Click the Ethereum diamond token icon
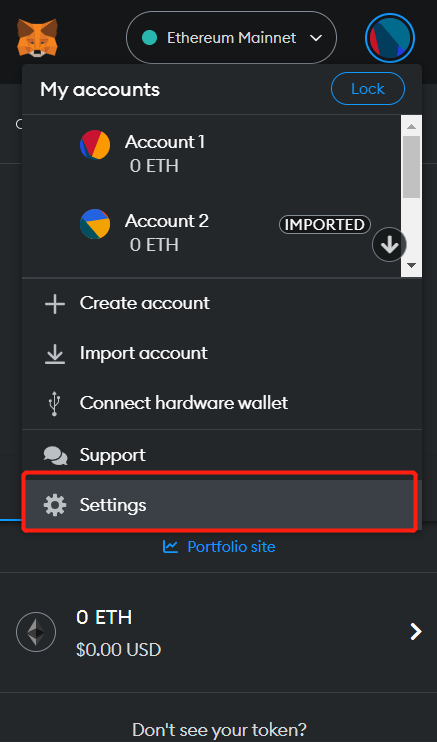This screenshot has width=437, height=742. click(x=36, y=632)
